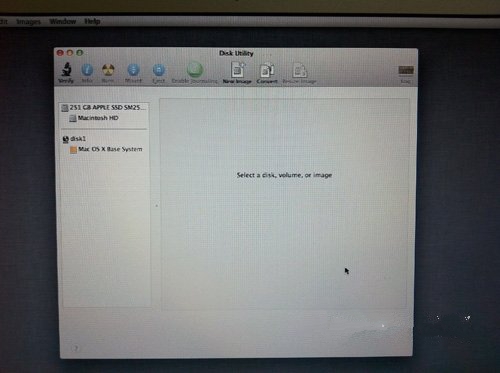This screenshot has height=373, width=500.
Task: Select the 251 GB APPLE SSD disk
Action: [104, 107]
